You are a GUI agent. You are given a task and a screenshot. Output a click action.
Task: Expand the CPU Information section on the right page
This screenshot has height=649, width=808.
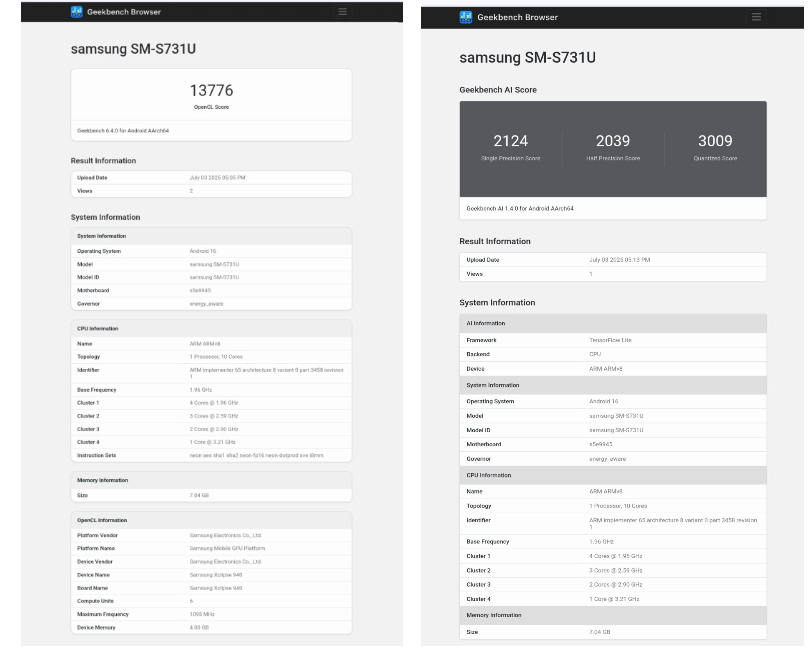[619, 475]
